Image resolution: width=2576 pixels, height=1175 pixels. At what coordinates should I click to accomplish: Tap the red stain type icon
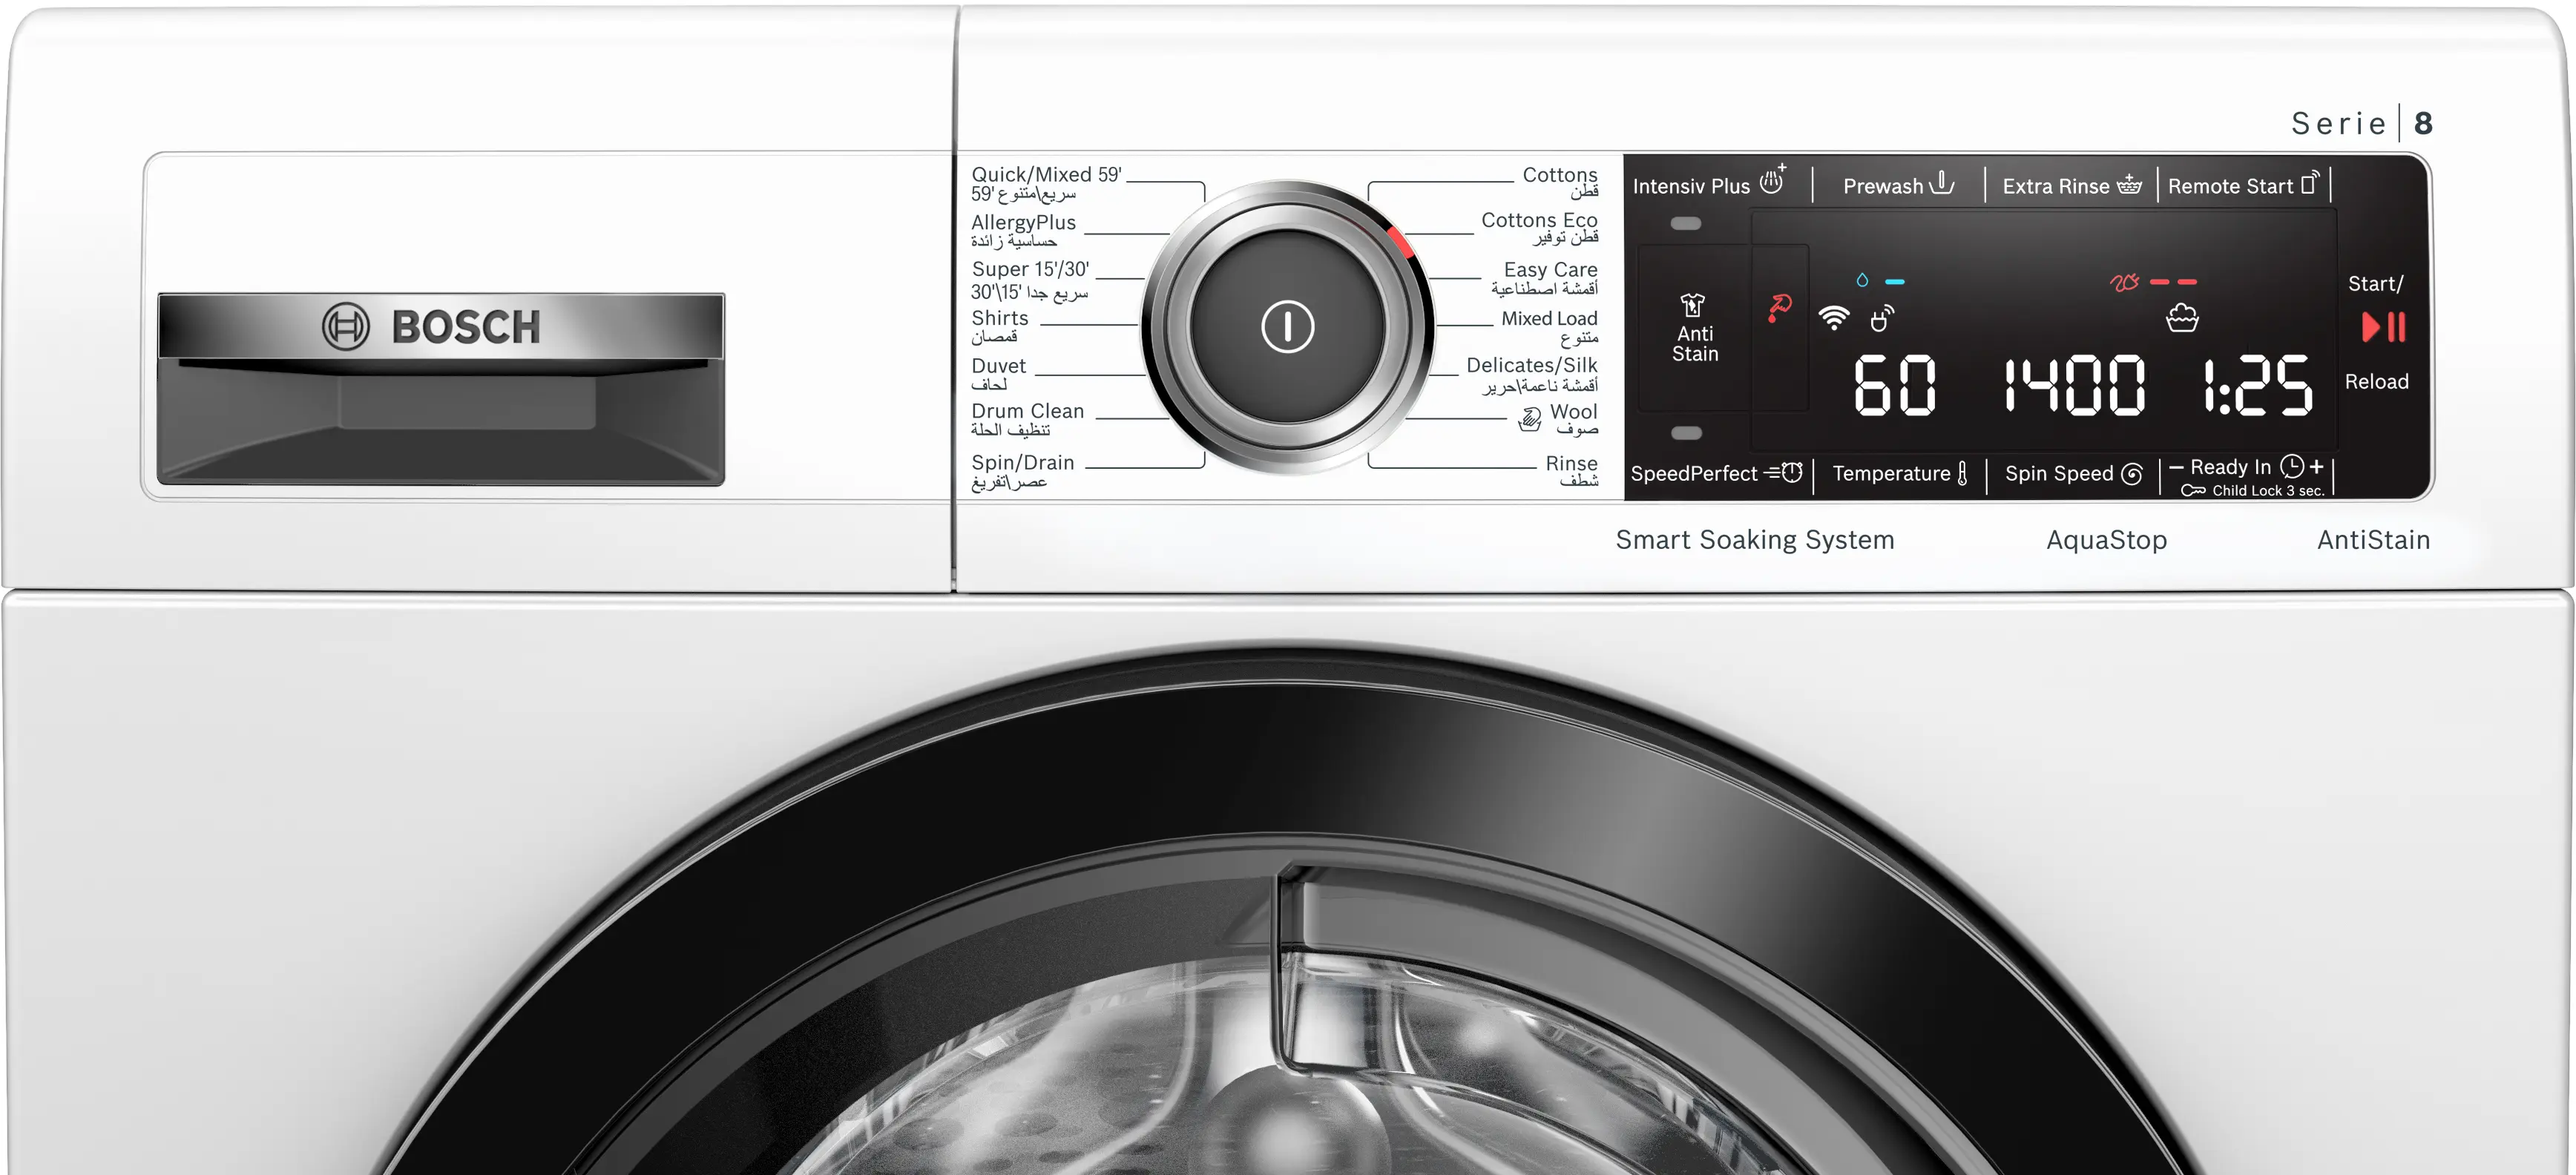point(1779,307)
